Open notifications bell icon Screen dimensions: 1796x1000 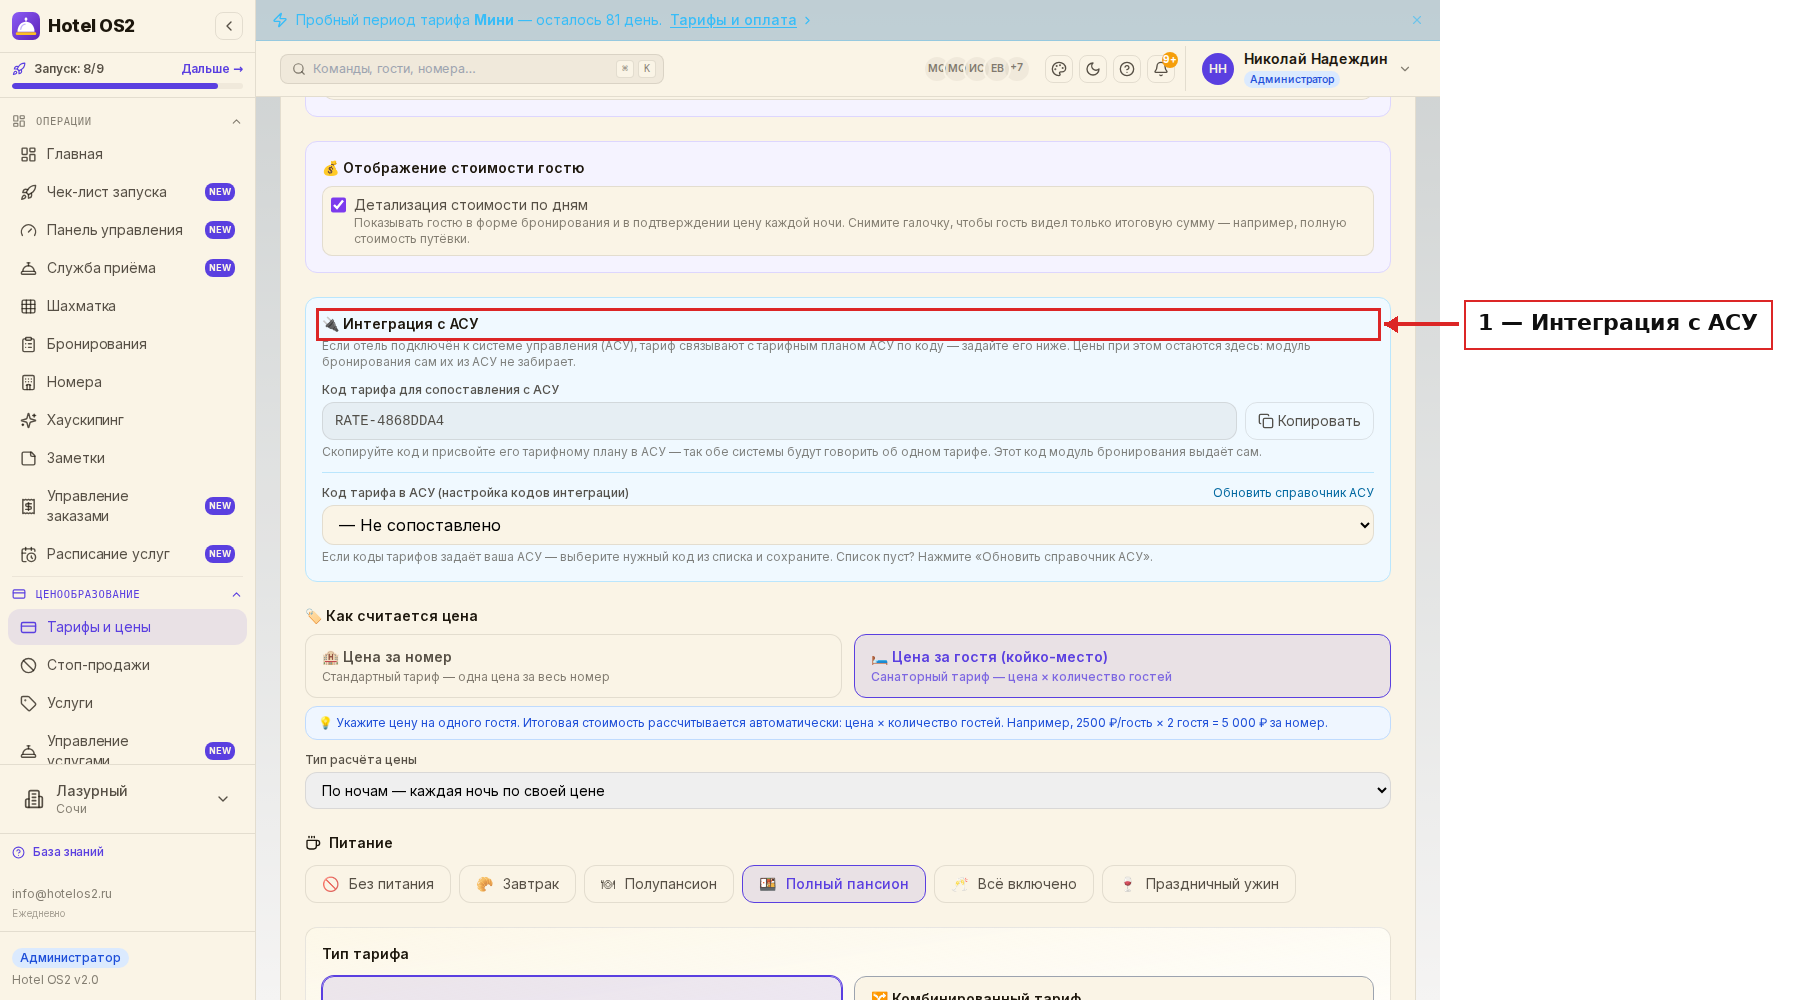[1161, 69]
